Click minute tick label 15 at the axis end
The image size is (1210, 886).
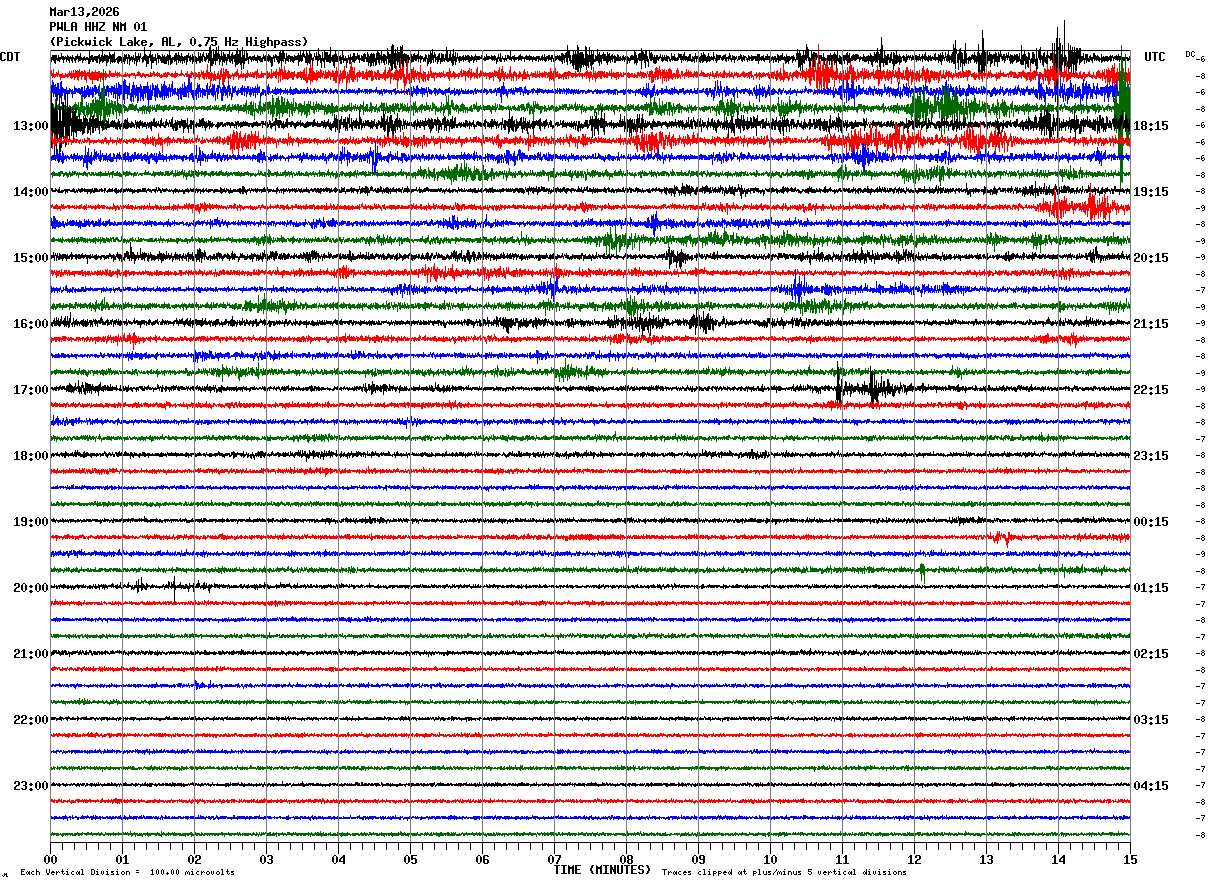pyautogui.click(x=1130, y=859)
